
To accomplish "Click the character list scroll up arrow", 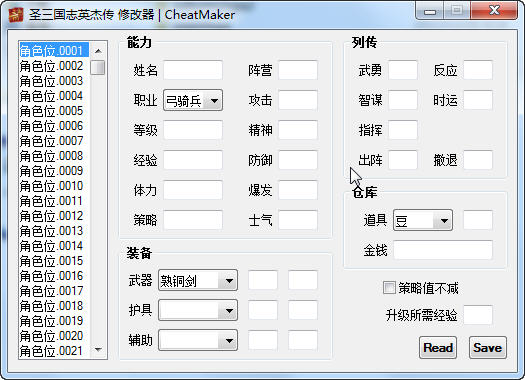I will click(x=98, y=51).
